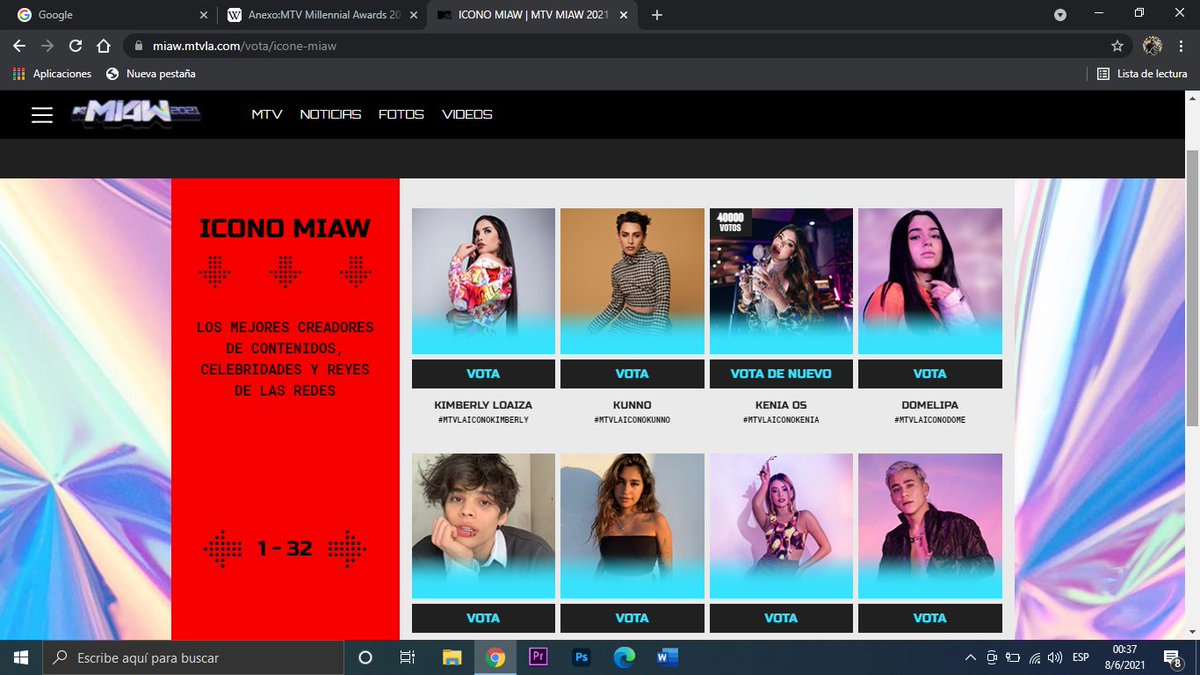Select the ICONO MIAW tab
The width and height of the screenshot is (1200, 675).
pos(530,15)
